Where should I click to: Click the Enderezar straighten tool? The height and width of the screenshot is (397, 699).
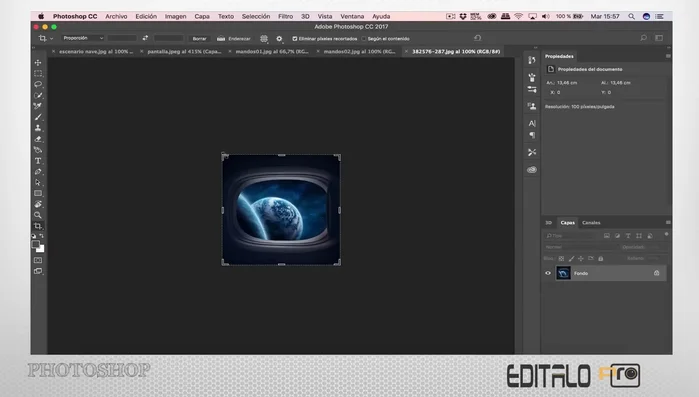(x=234, y=39)
